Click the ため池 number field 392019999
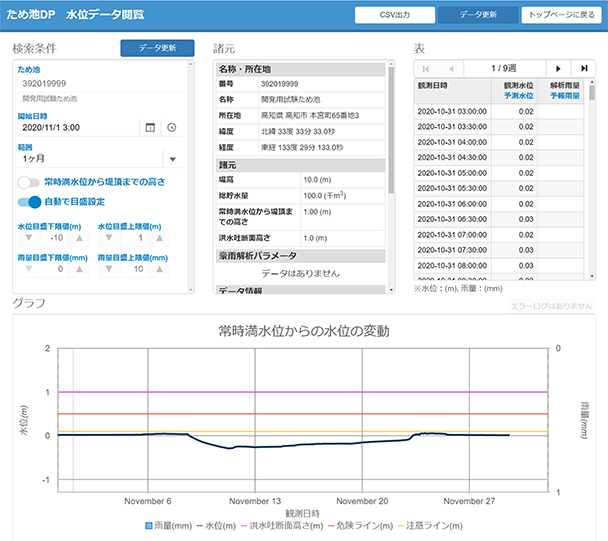This screenshot has height=541, width=608. click(100, 84)
